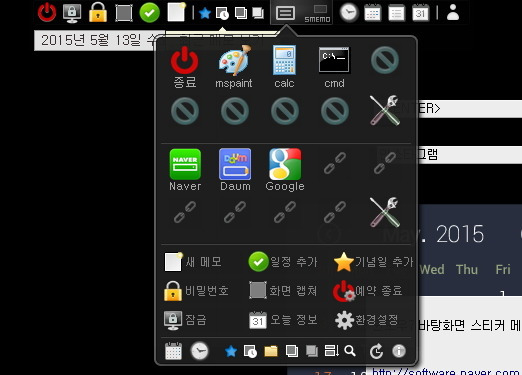
Task: Click the clock icon in the popup bottom row
Action: click(x=199, y=351)
